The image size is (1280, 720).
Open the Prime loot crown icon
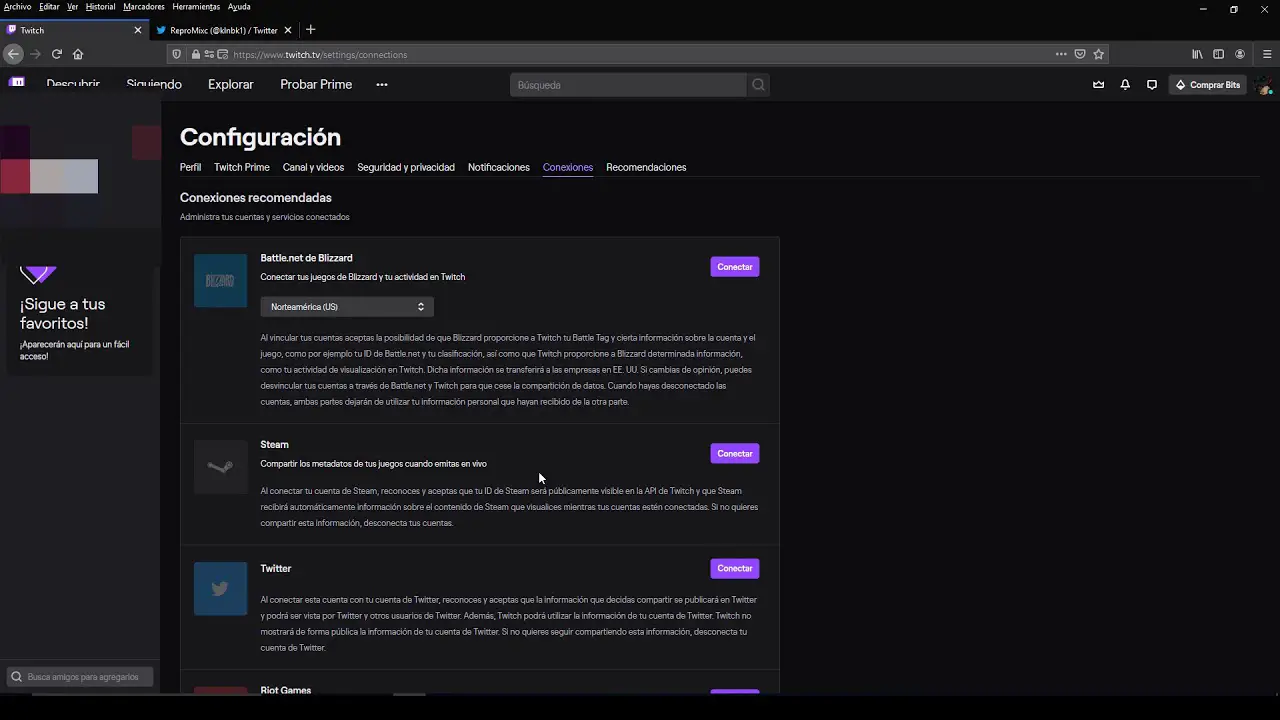1098,85
